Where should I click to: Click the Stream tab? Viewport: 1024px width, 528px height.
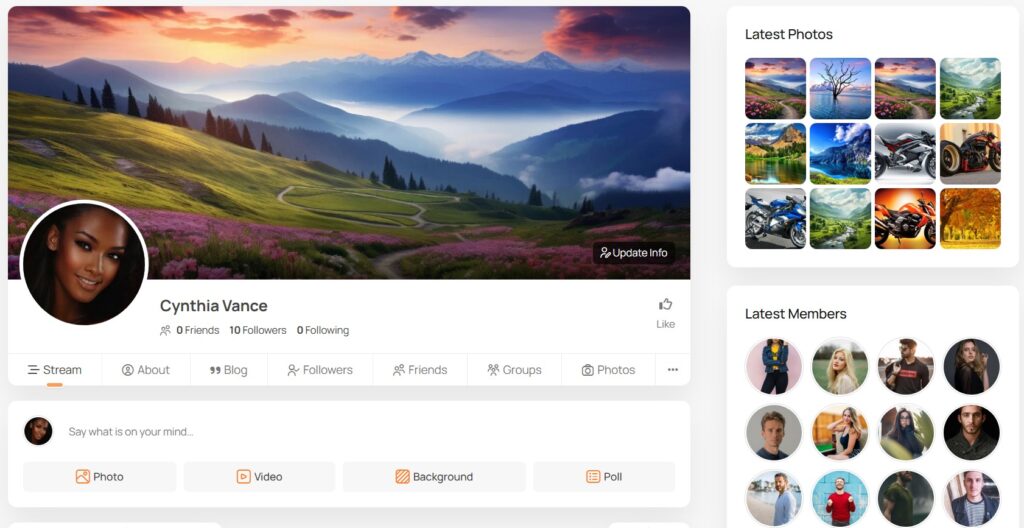click(x=54, y=370)
